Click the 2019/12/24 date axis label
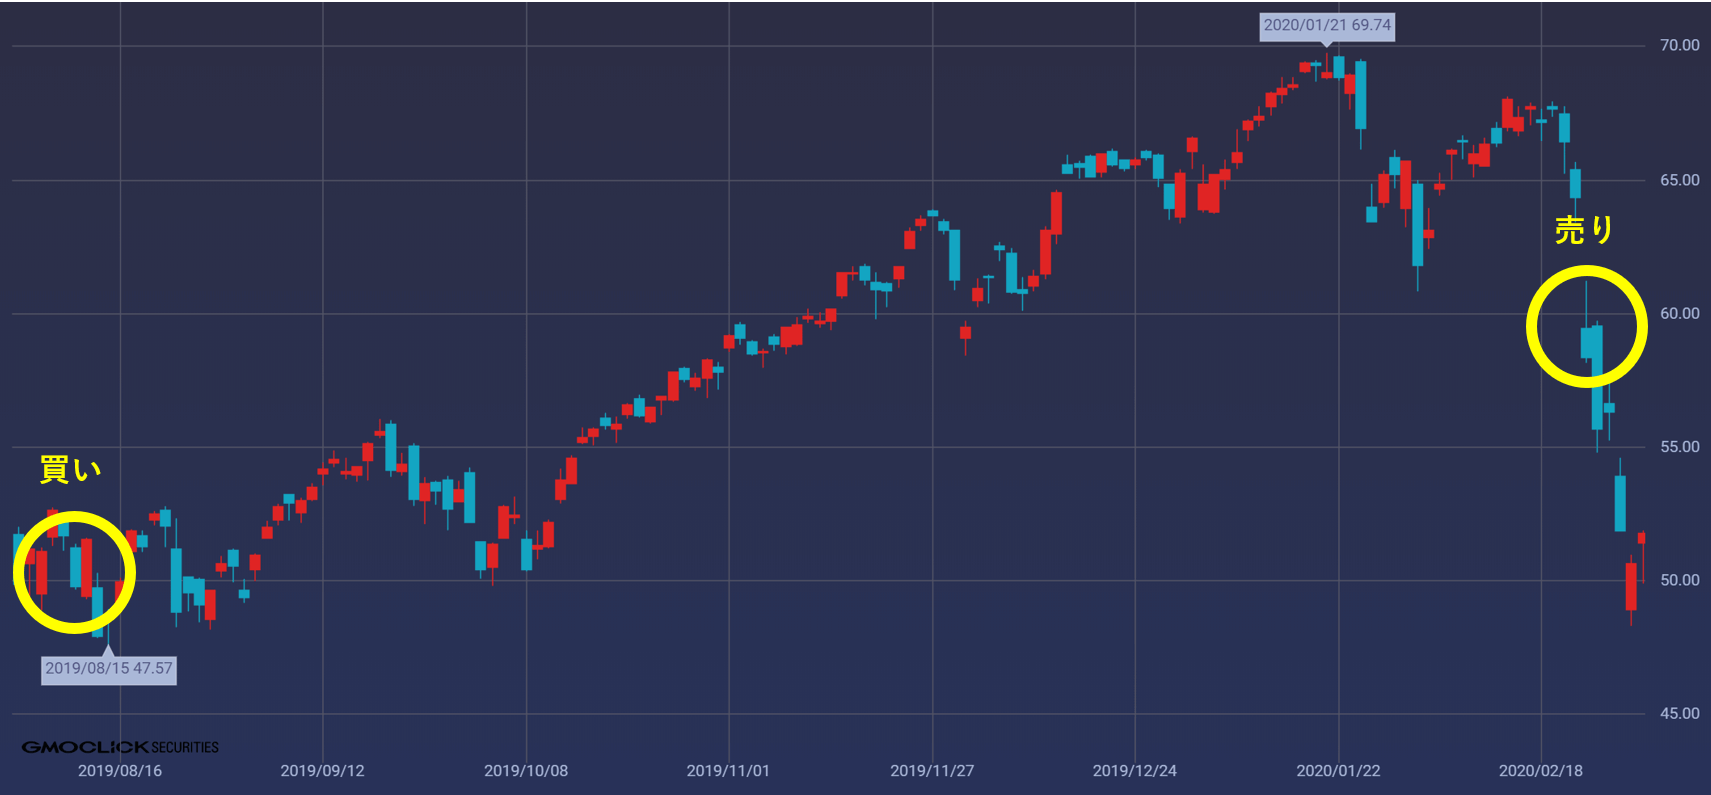The image size is (1711, 795). [x=1134, y=771]
